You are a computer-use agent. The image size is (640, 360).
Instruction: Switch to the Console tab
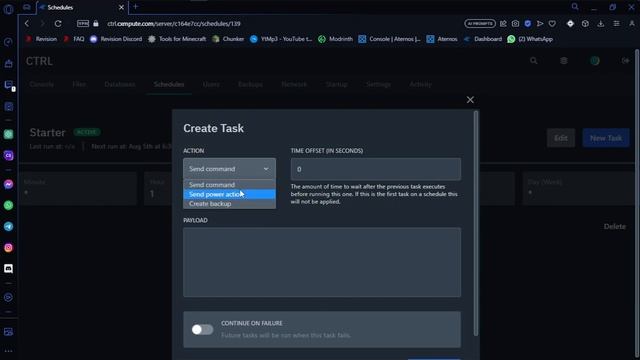42,84
